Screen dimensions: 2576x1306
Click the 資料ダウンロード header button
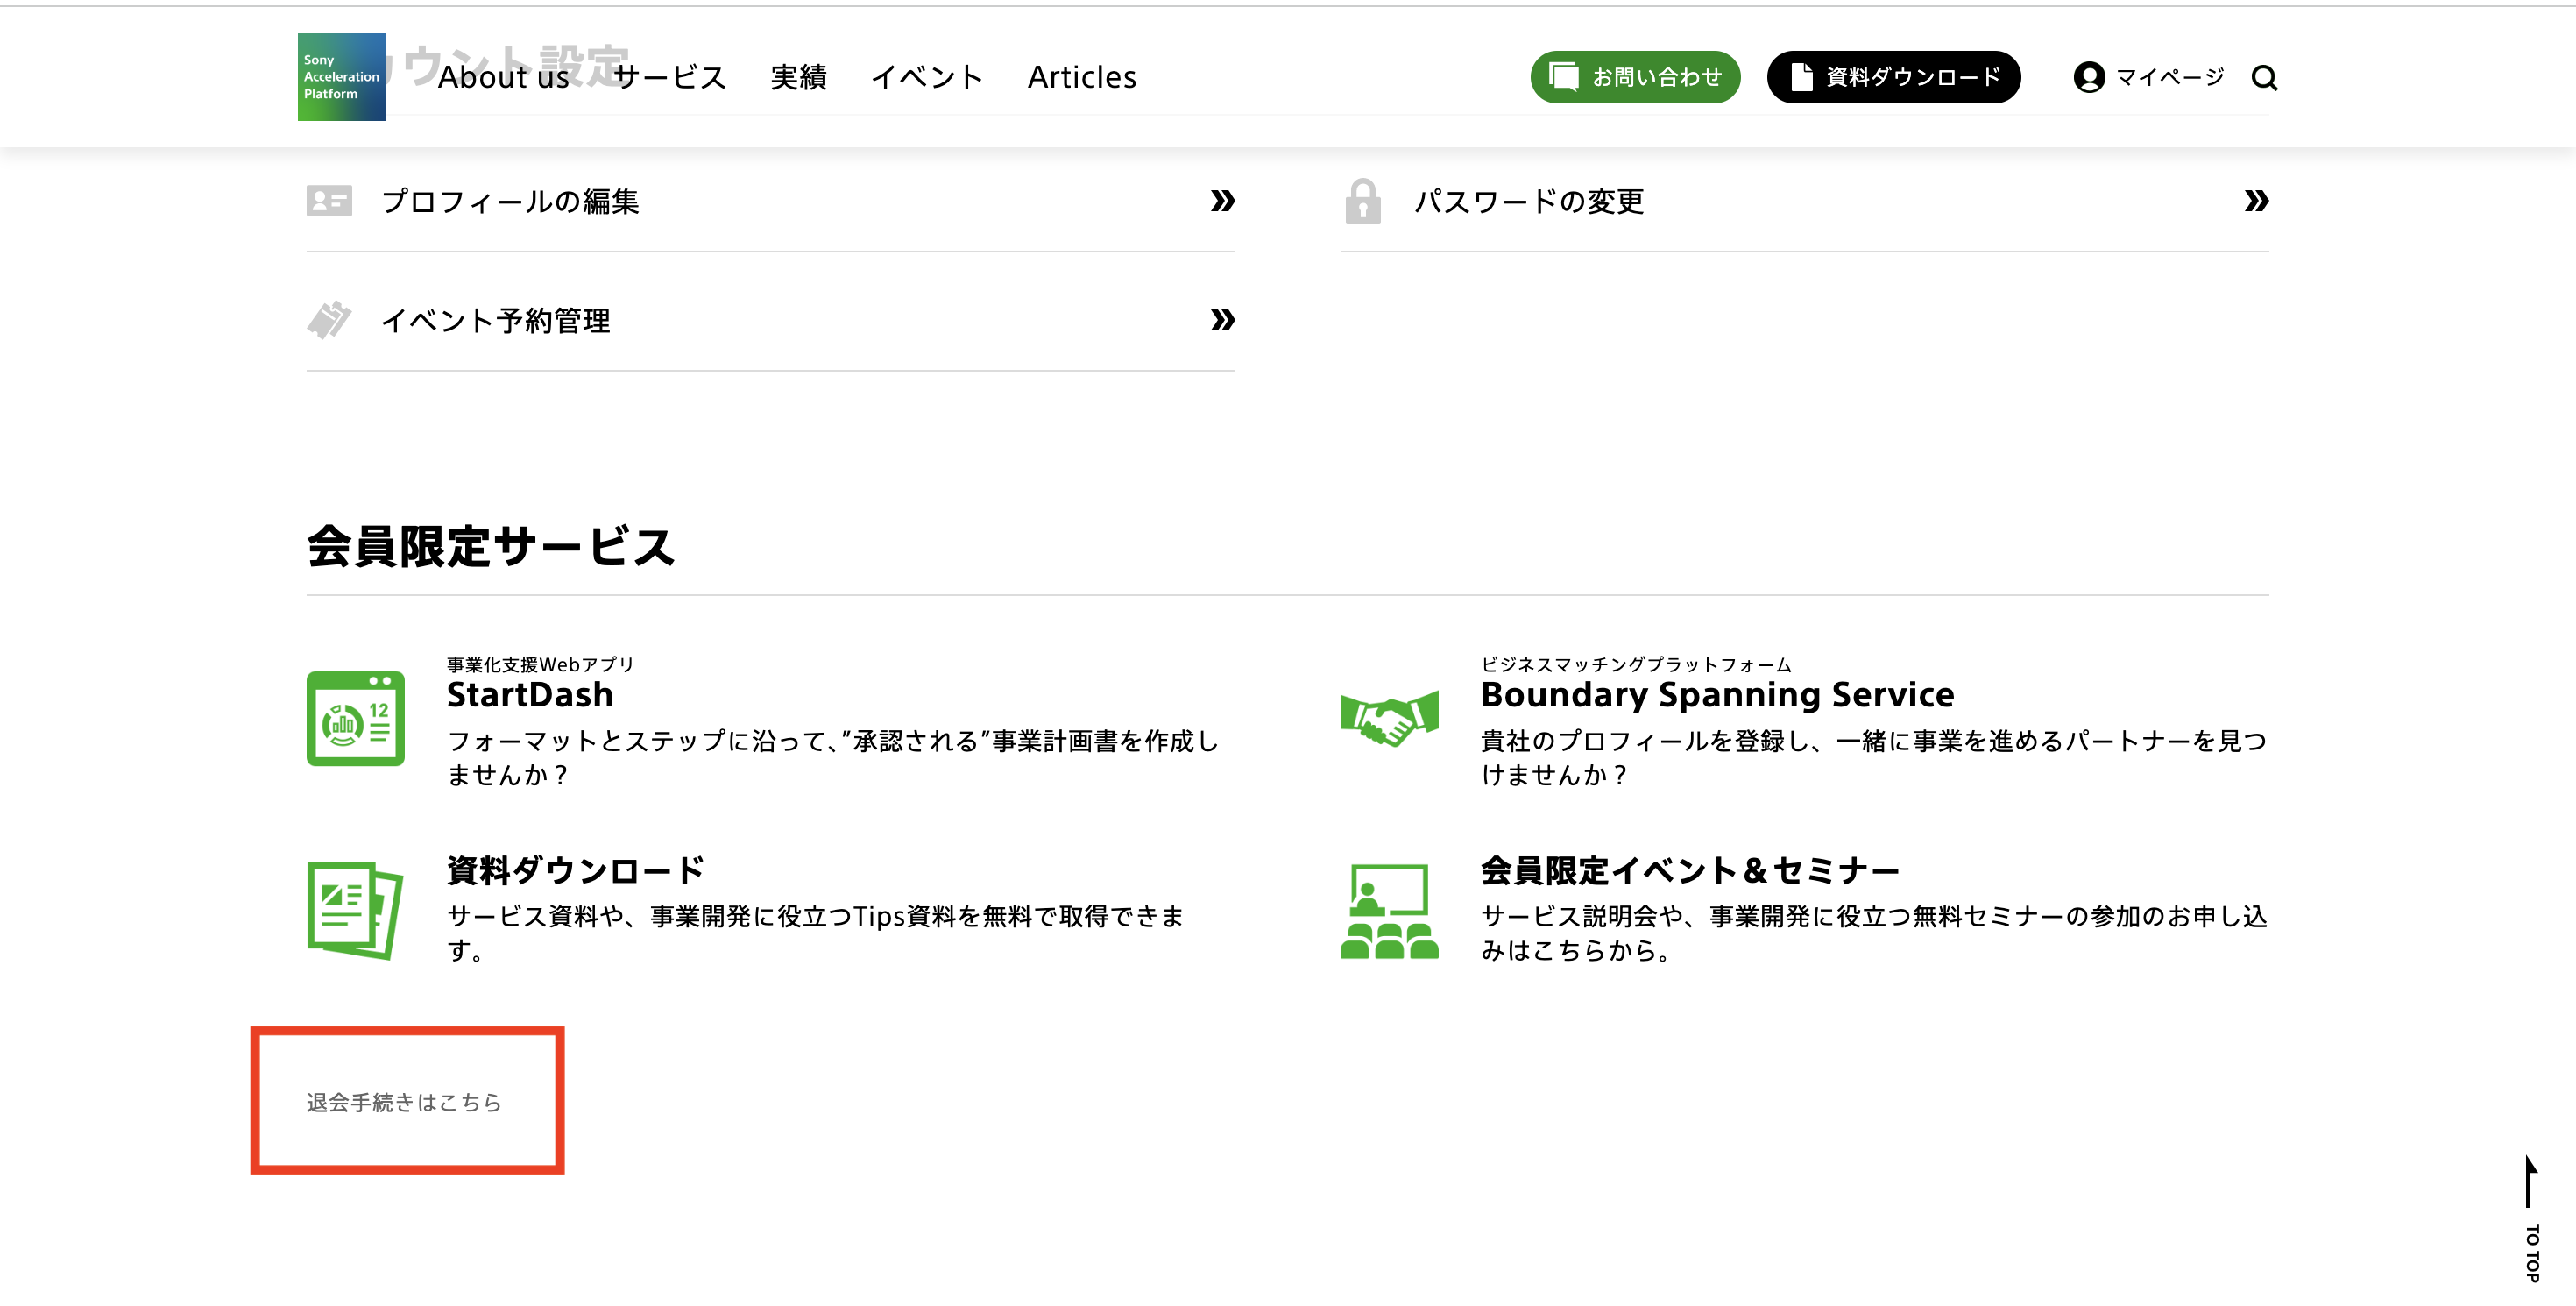1893,77
